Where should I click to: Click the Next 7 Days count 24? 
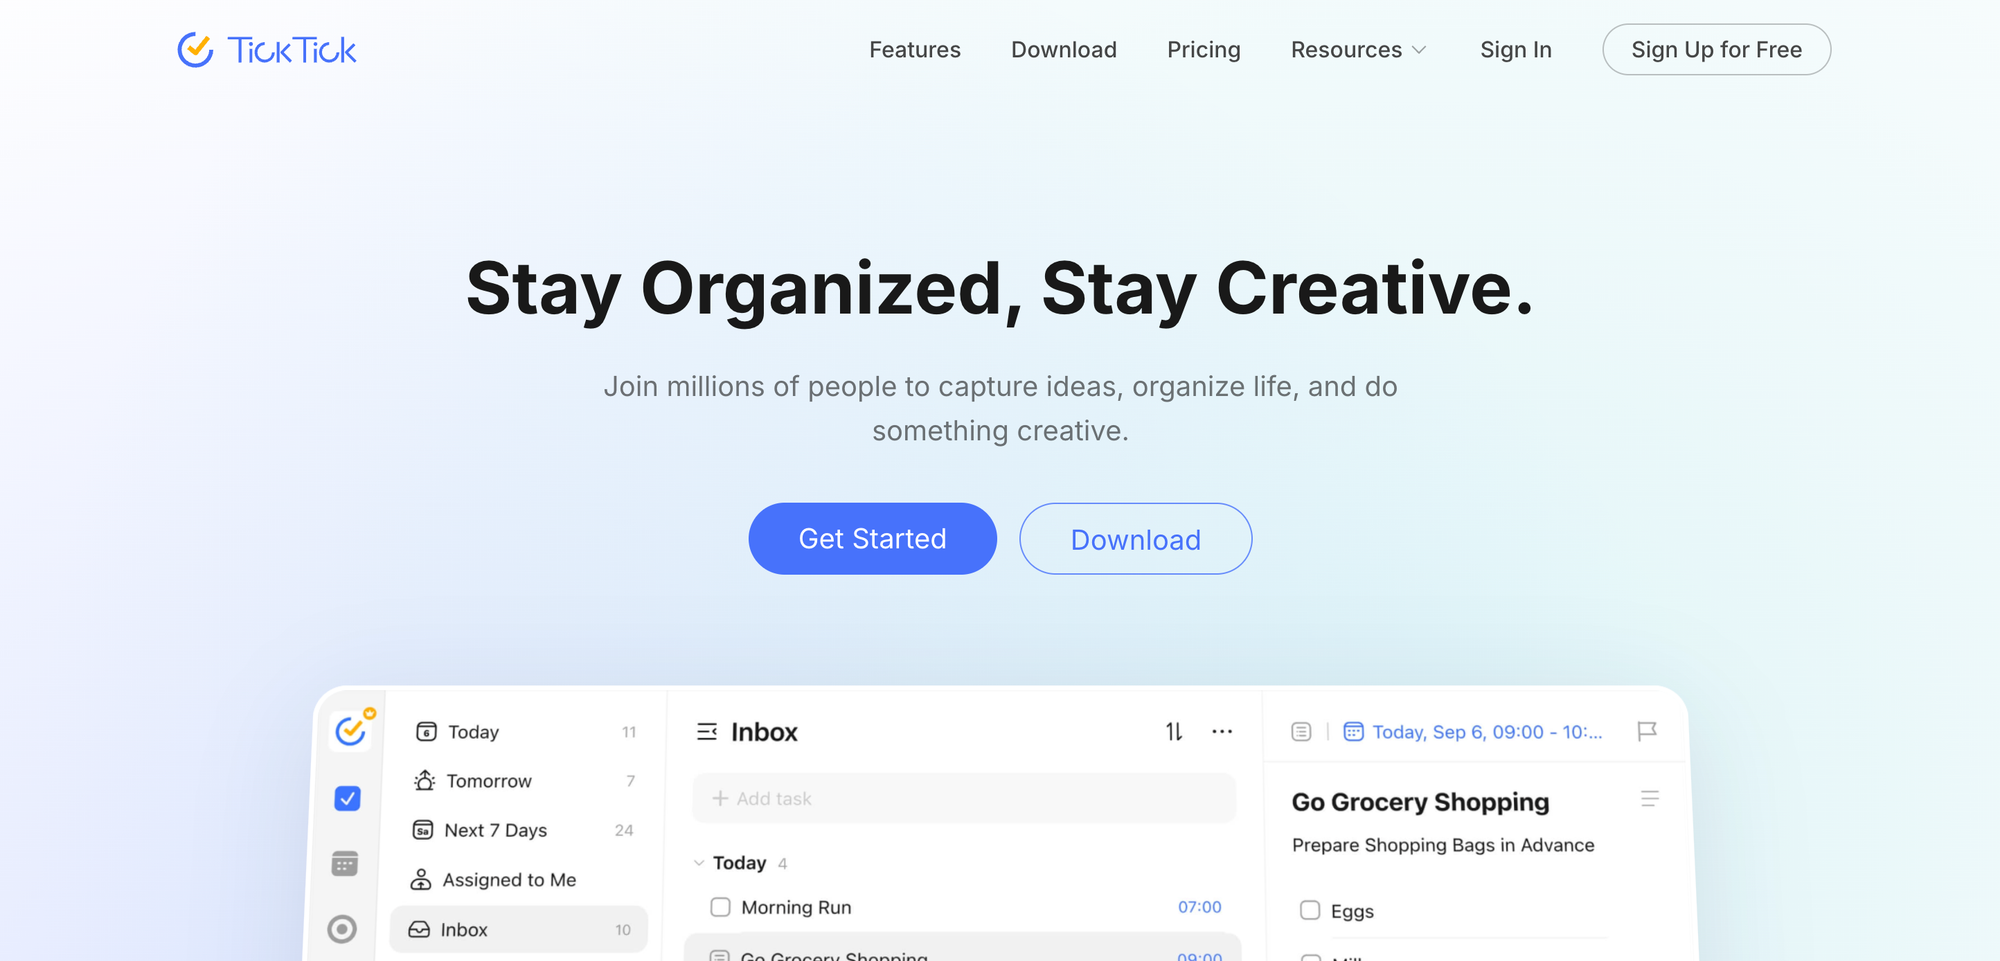pos(624,830)
